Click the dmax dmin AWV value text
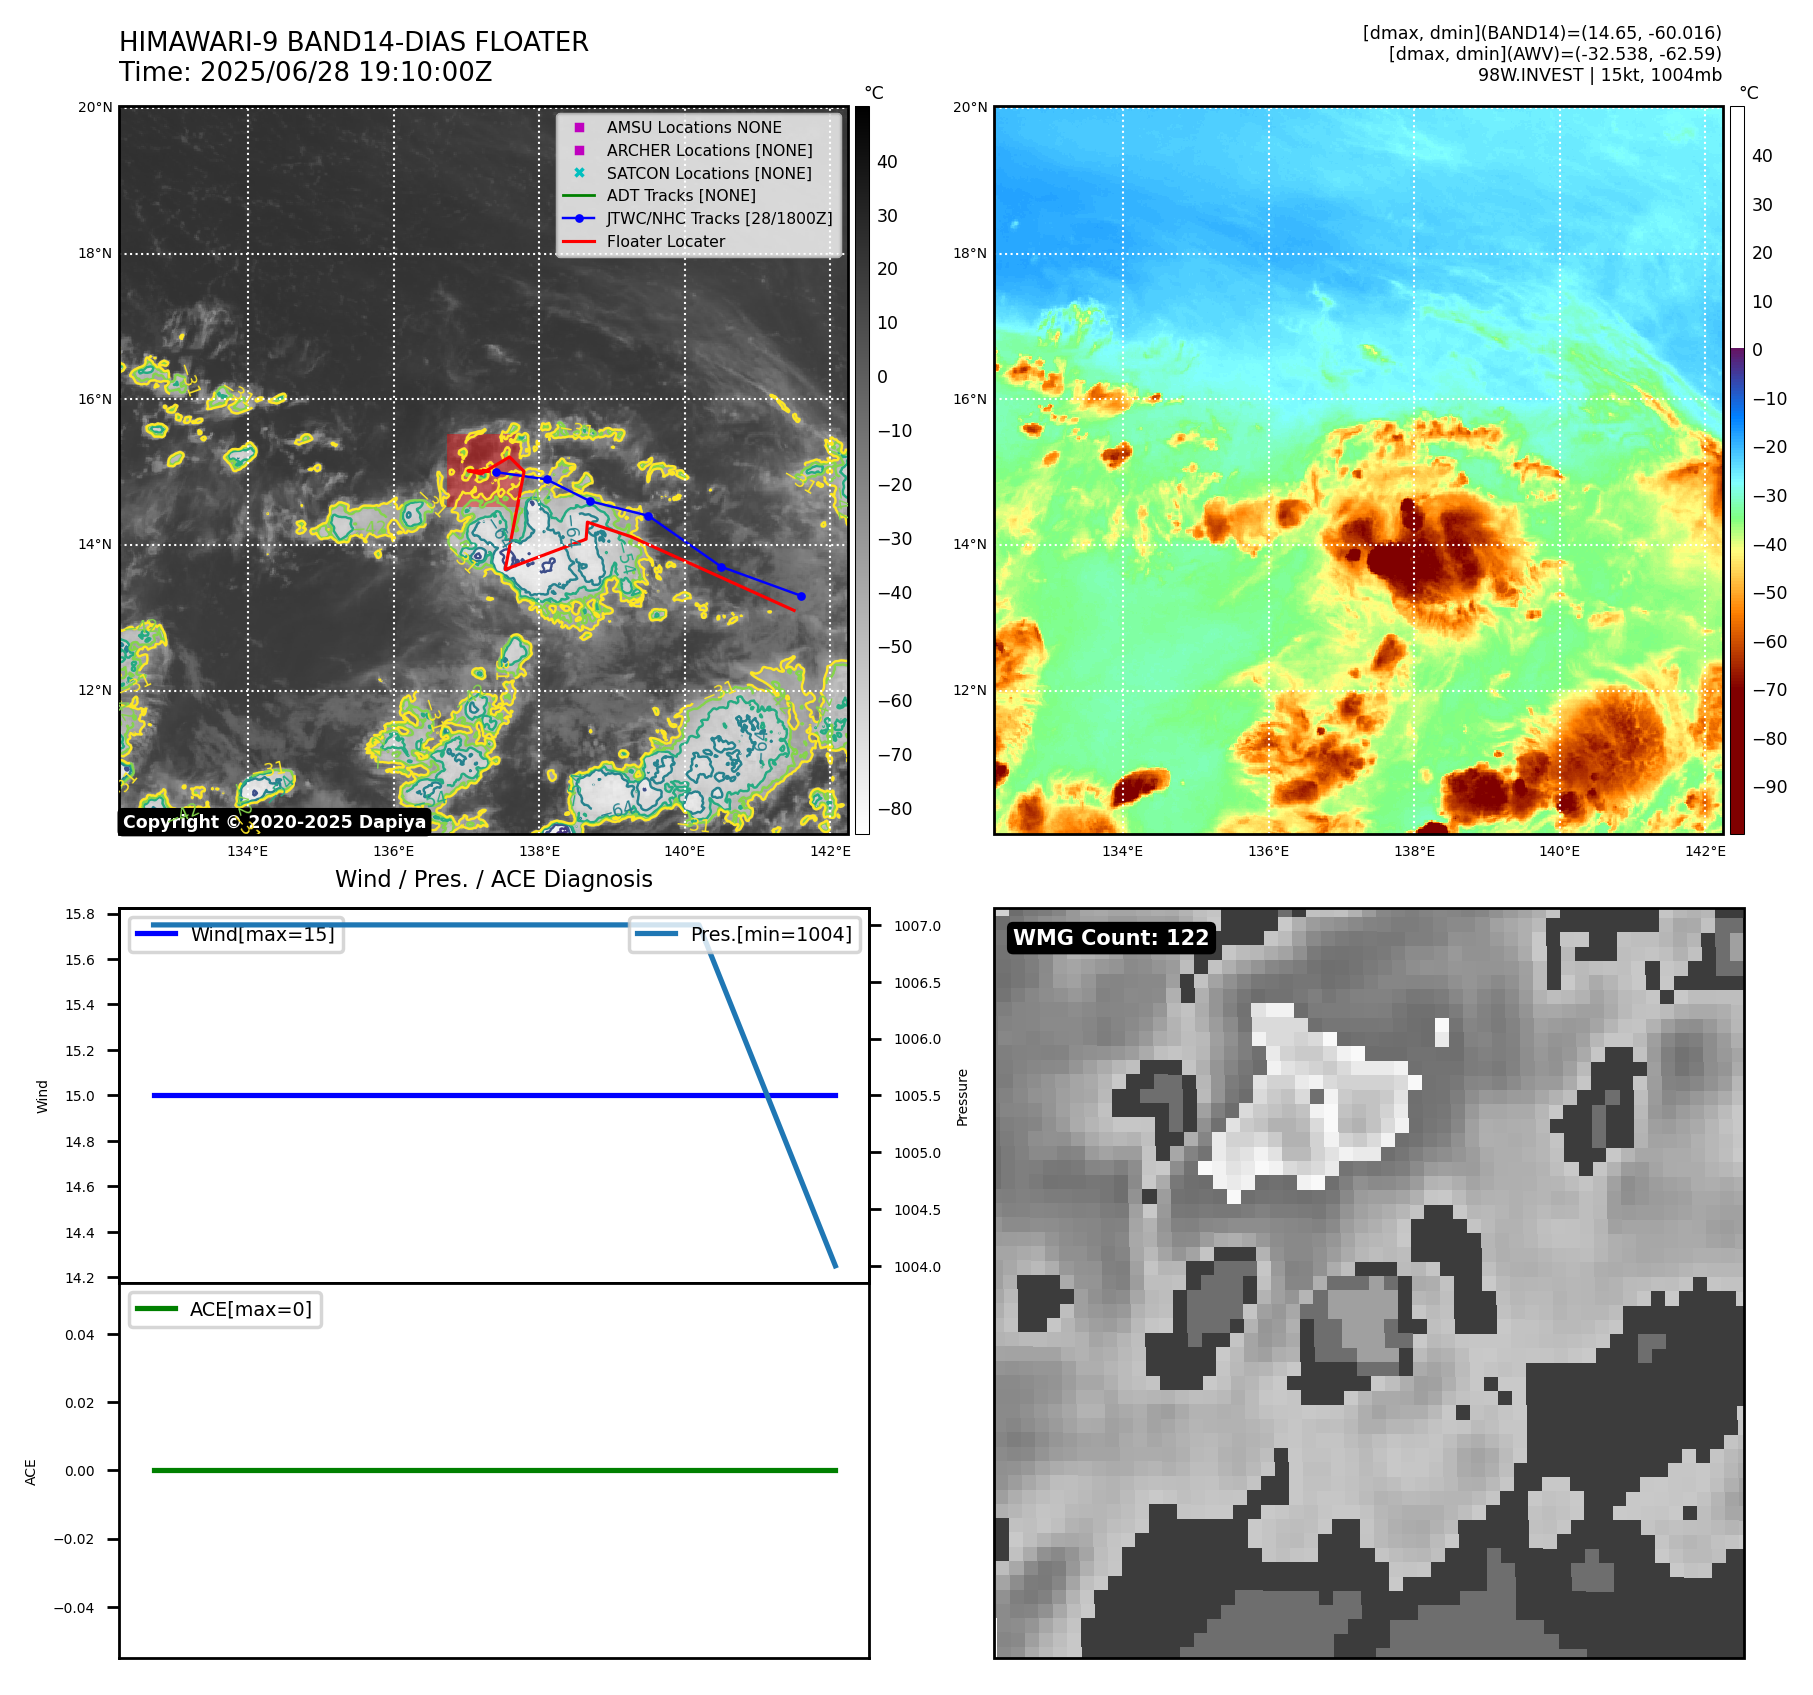The image size is (1813, 1695). pyautogui.click(x=1555, y=54)
